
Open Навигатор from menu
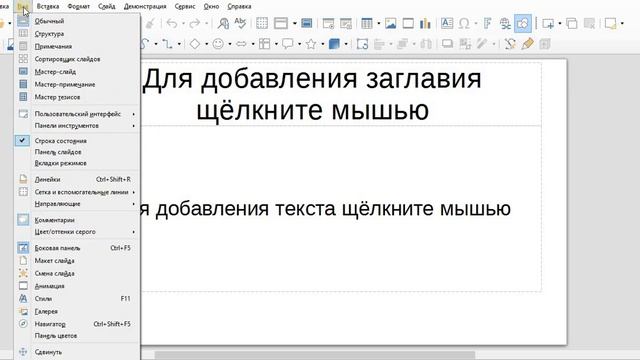click(77, 324)
